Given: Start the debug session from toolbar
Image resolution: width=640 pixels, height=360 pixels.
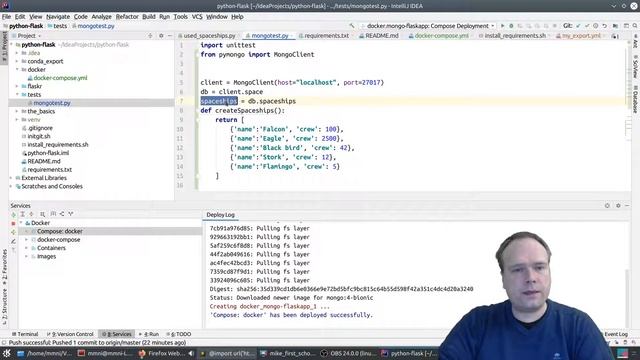Looking at the screenshot, I should [x=511, y=26].
